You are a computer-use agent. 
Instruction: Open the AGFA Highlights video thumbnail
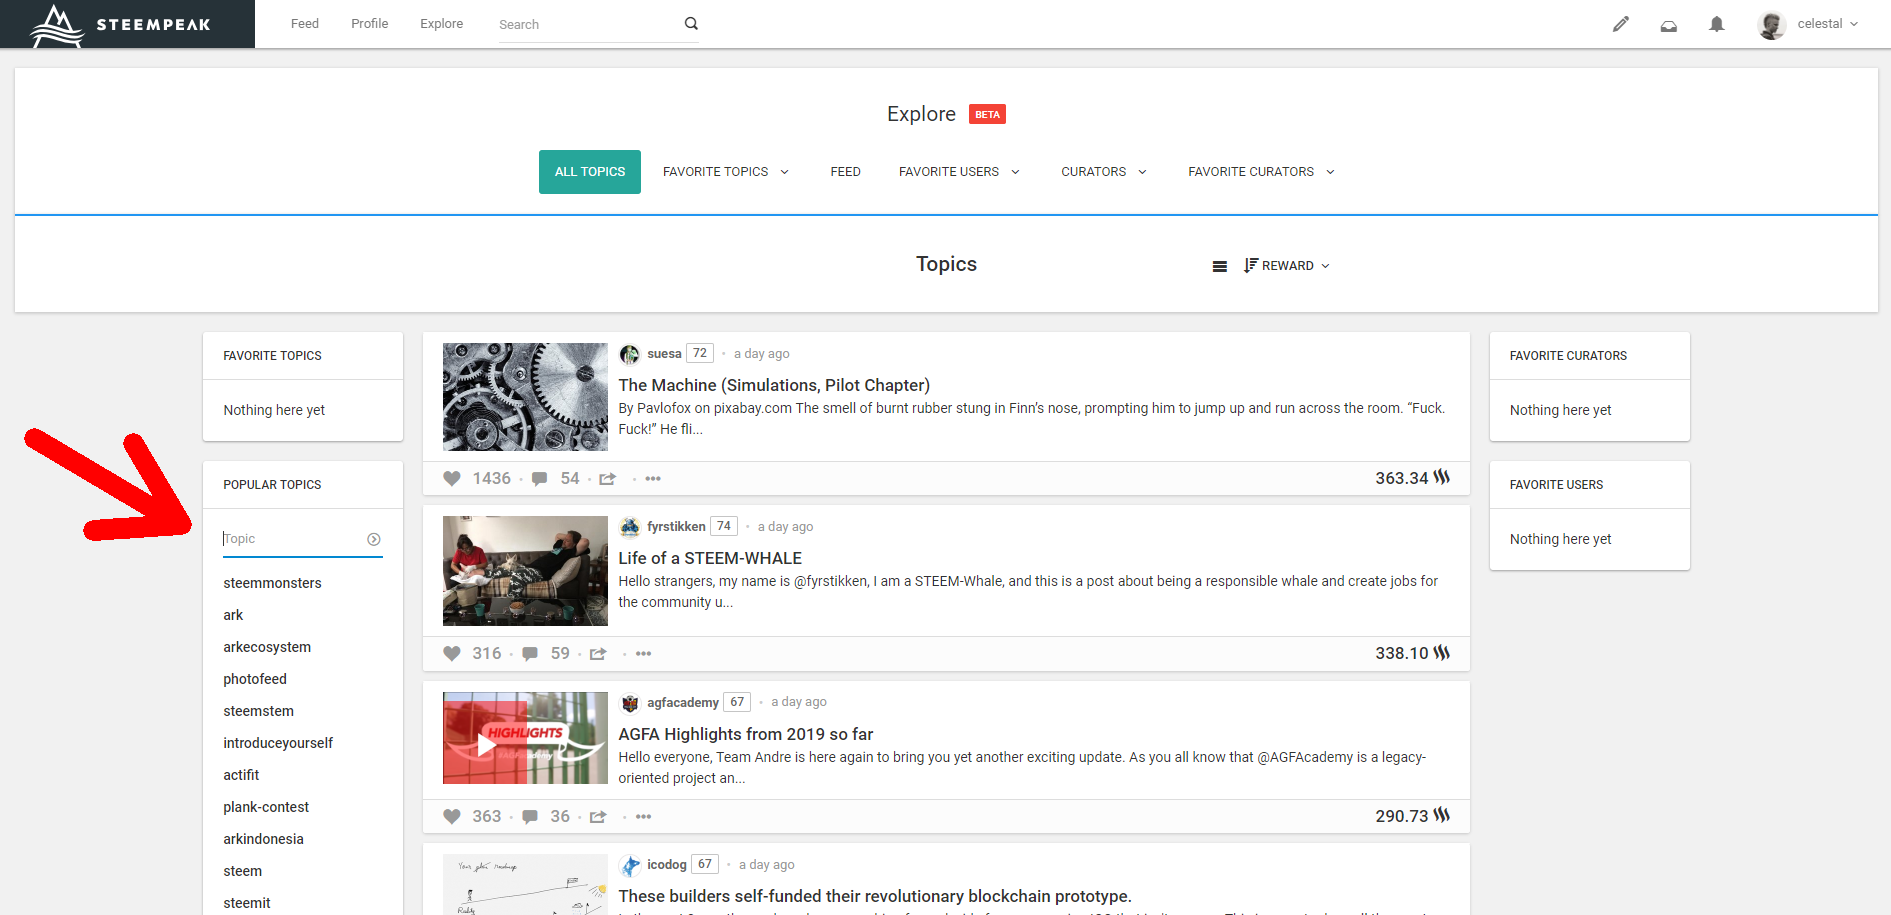click(525, 738)
